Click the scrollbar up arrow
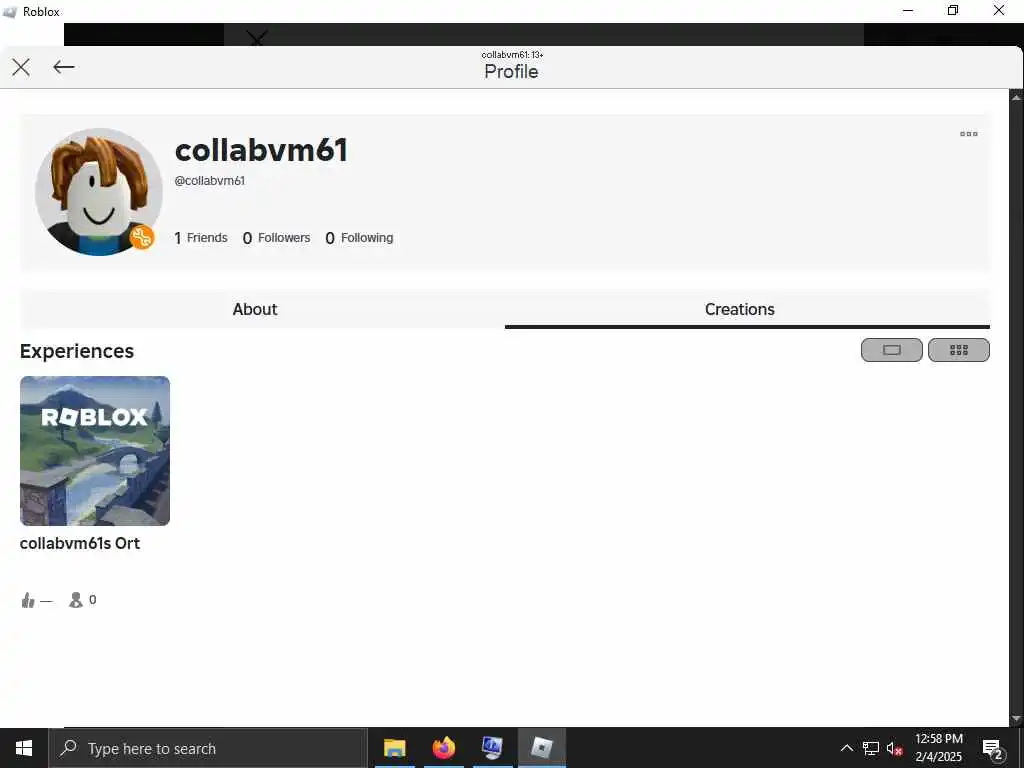This screenshot has height=768, width=1024. click(1016, 97)
